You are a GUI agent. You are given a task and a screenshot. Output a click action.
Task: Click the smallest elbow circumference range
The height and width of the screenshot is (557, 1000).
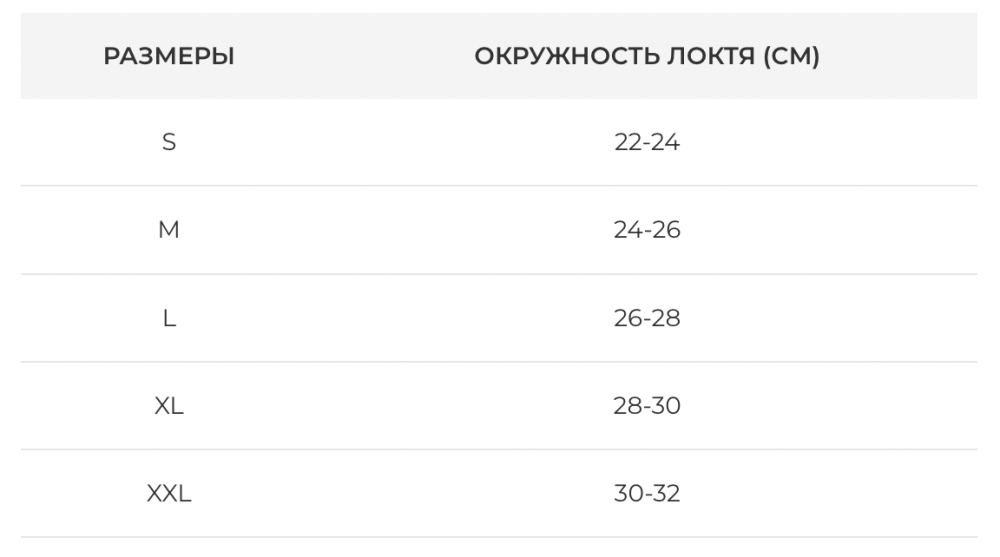coord(647,143)
